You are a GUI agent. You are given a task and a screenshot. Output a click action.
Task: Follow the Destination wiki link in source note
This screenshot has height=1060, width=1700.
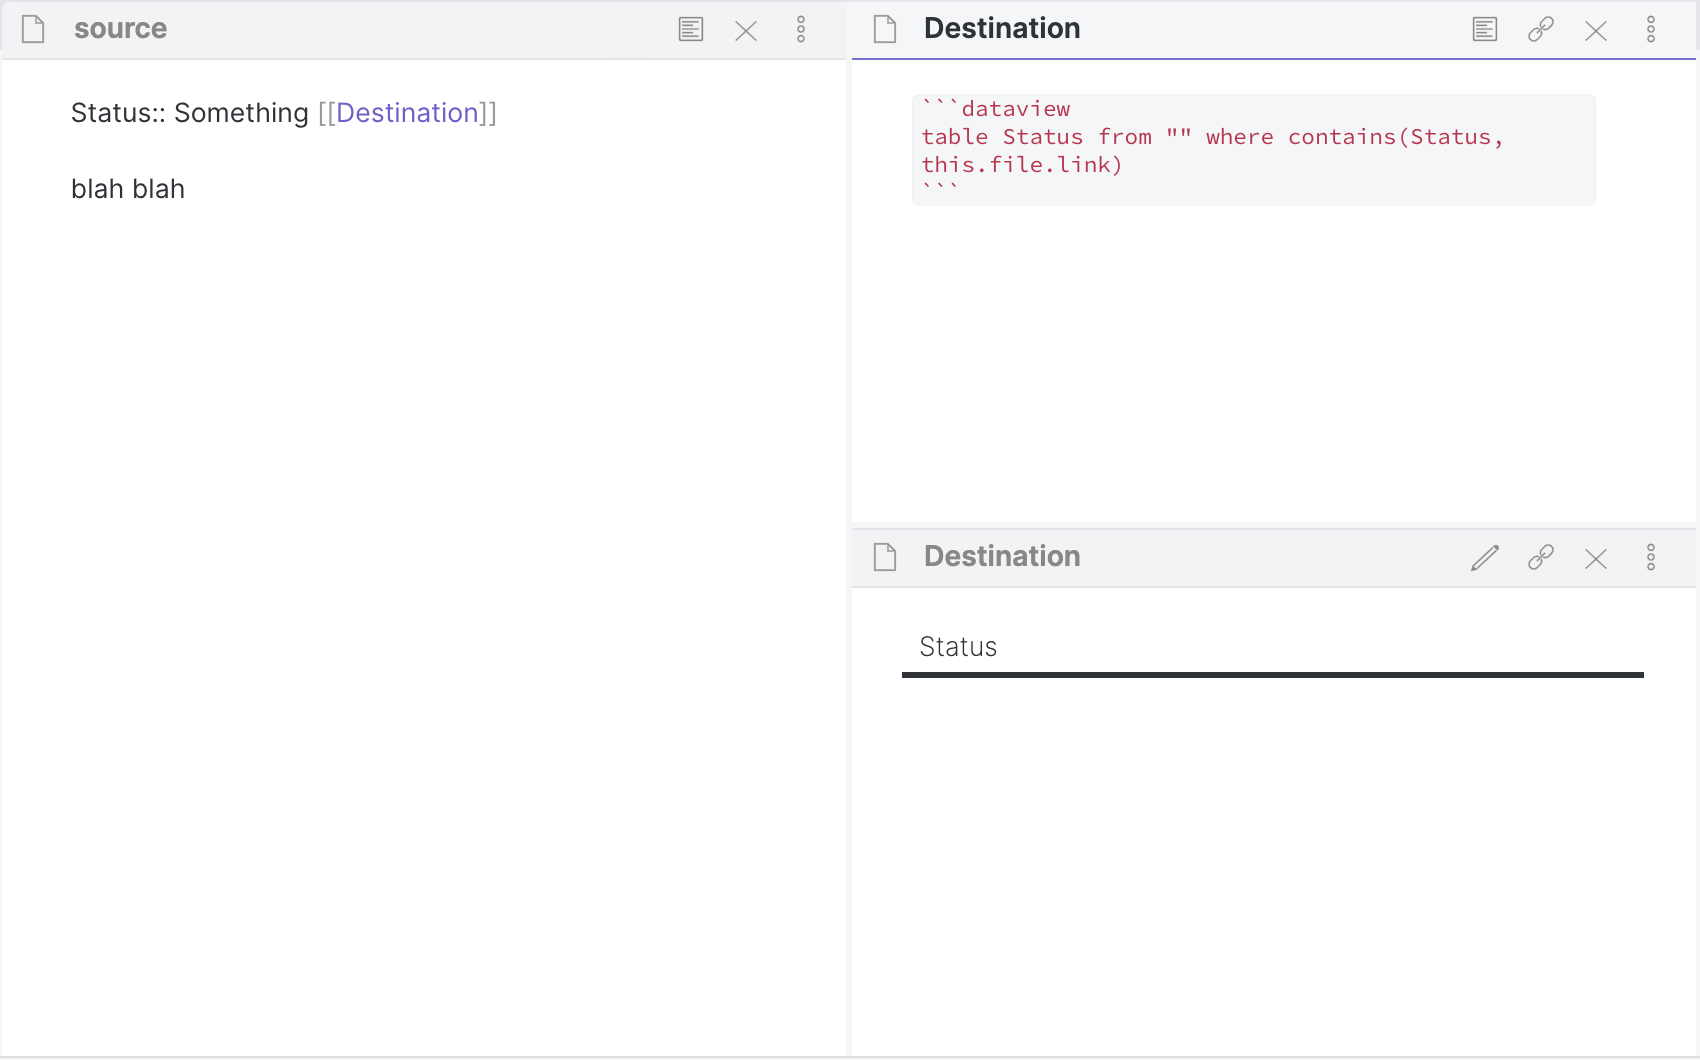point(407,113)
